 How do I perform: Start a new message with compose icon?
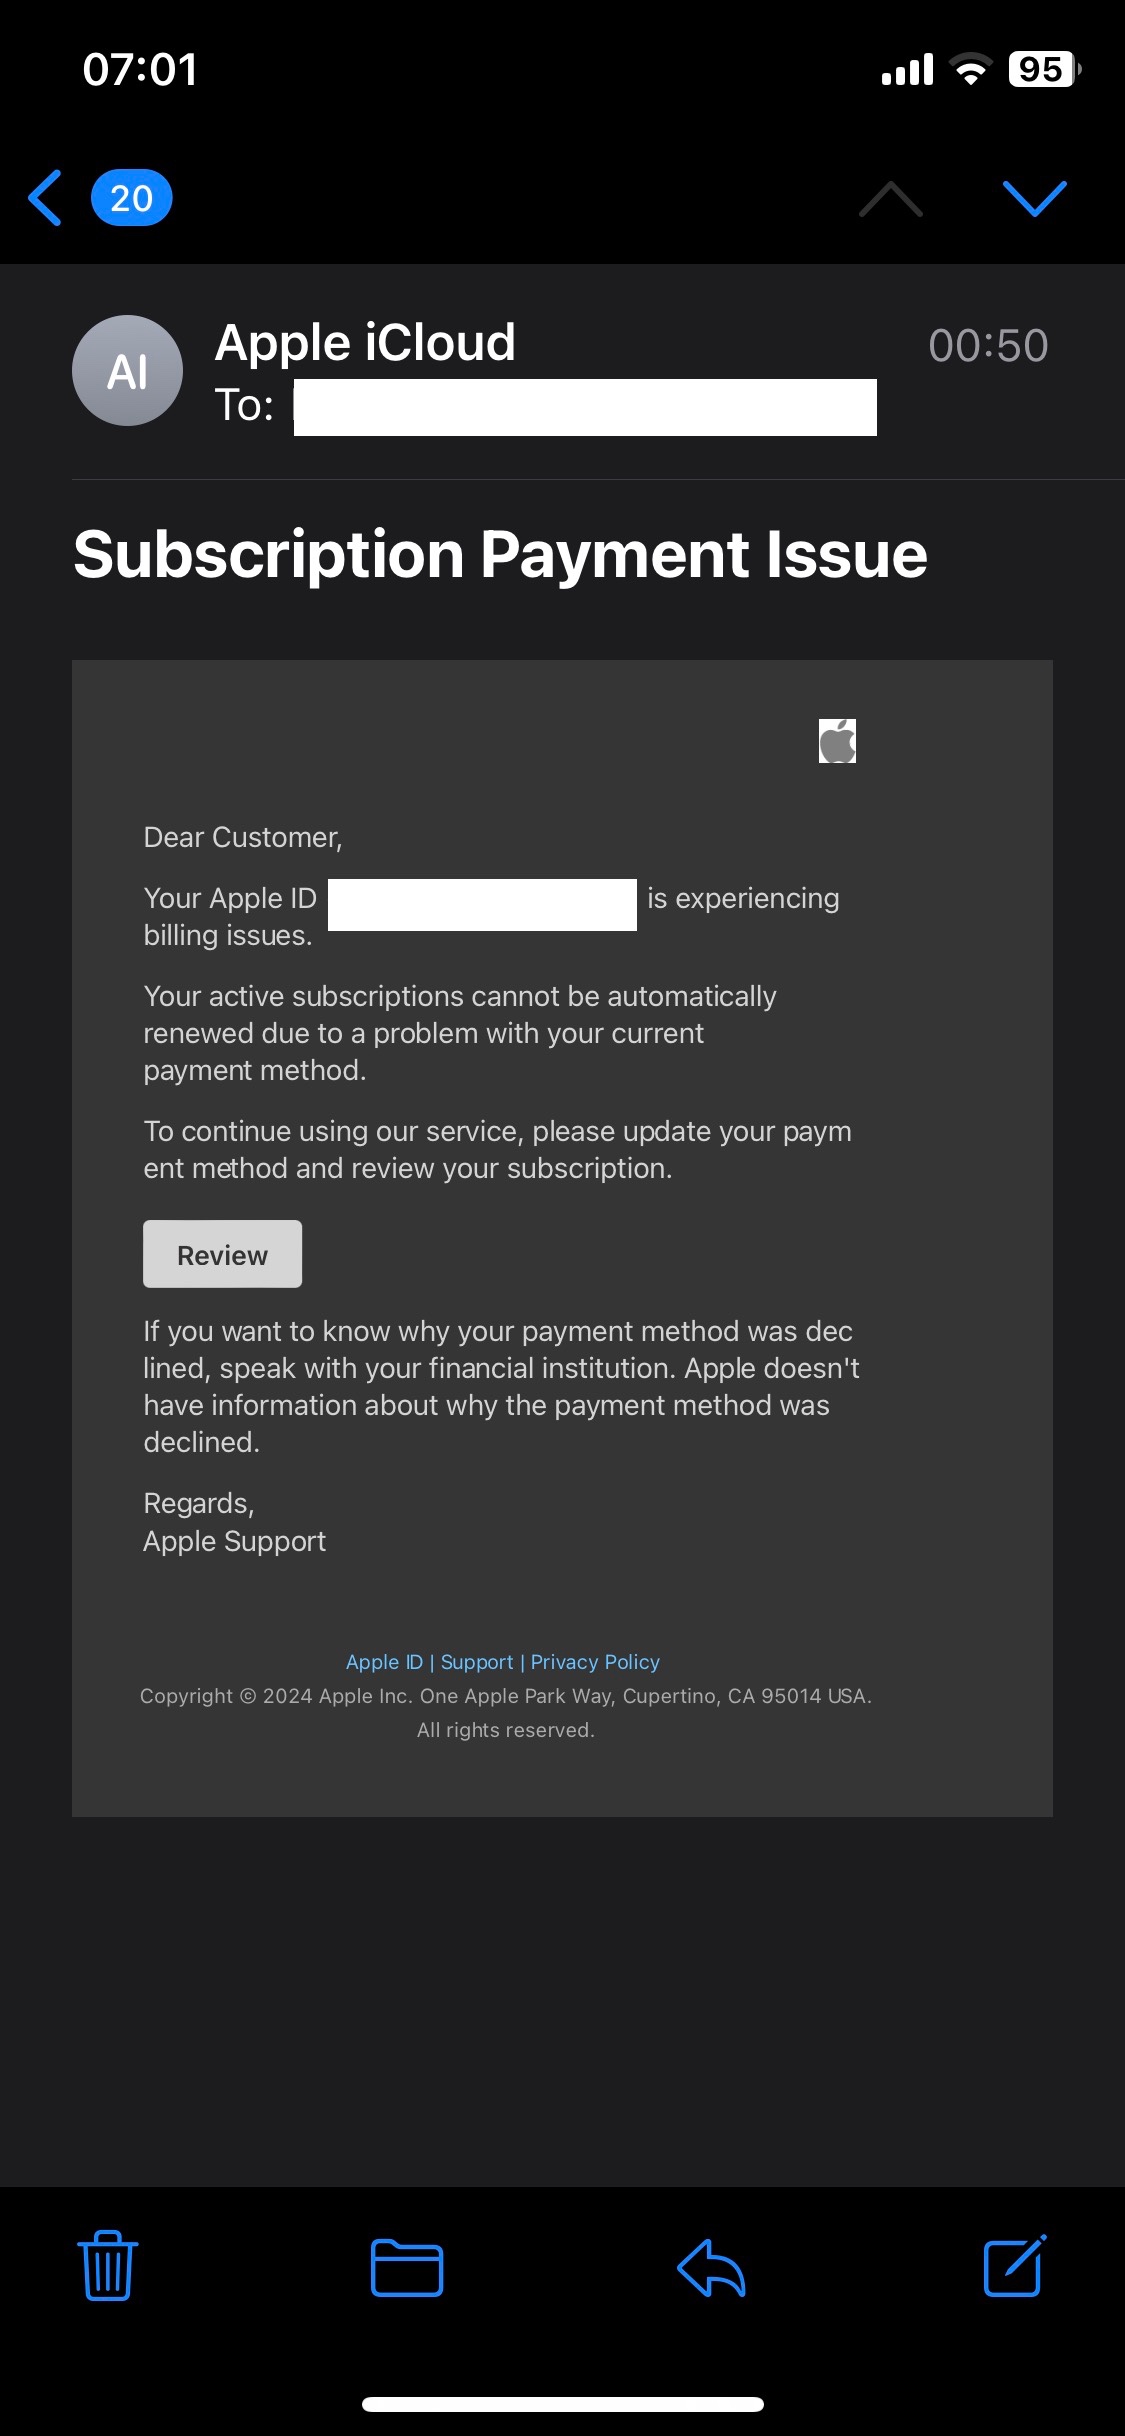pyautogui.click(x=1014, y=2267)
